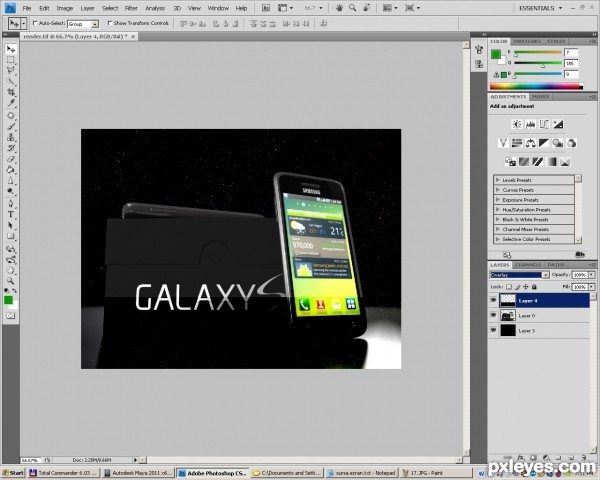Open Windows Start button
The width and height of the screenshot is (600, 480).
click(x=13, y=473)
